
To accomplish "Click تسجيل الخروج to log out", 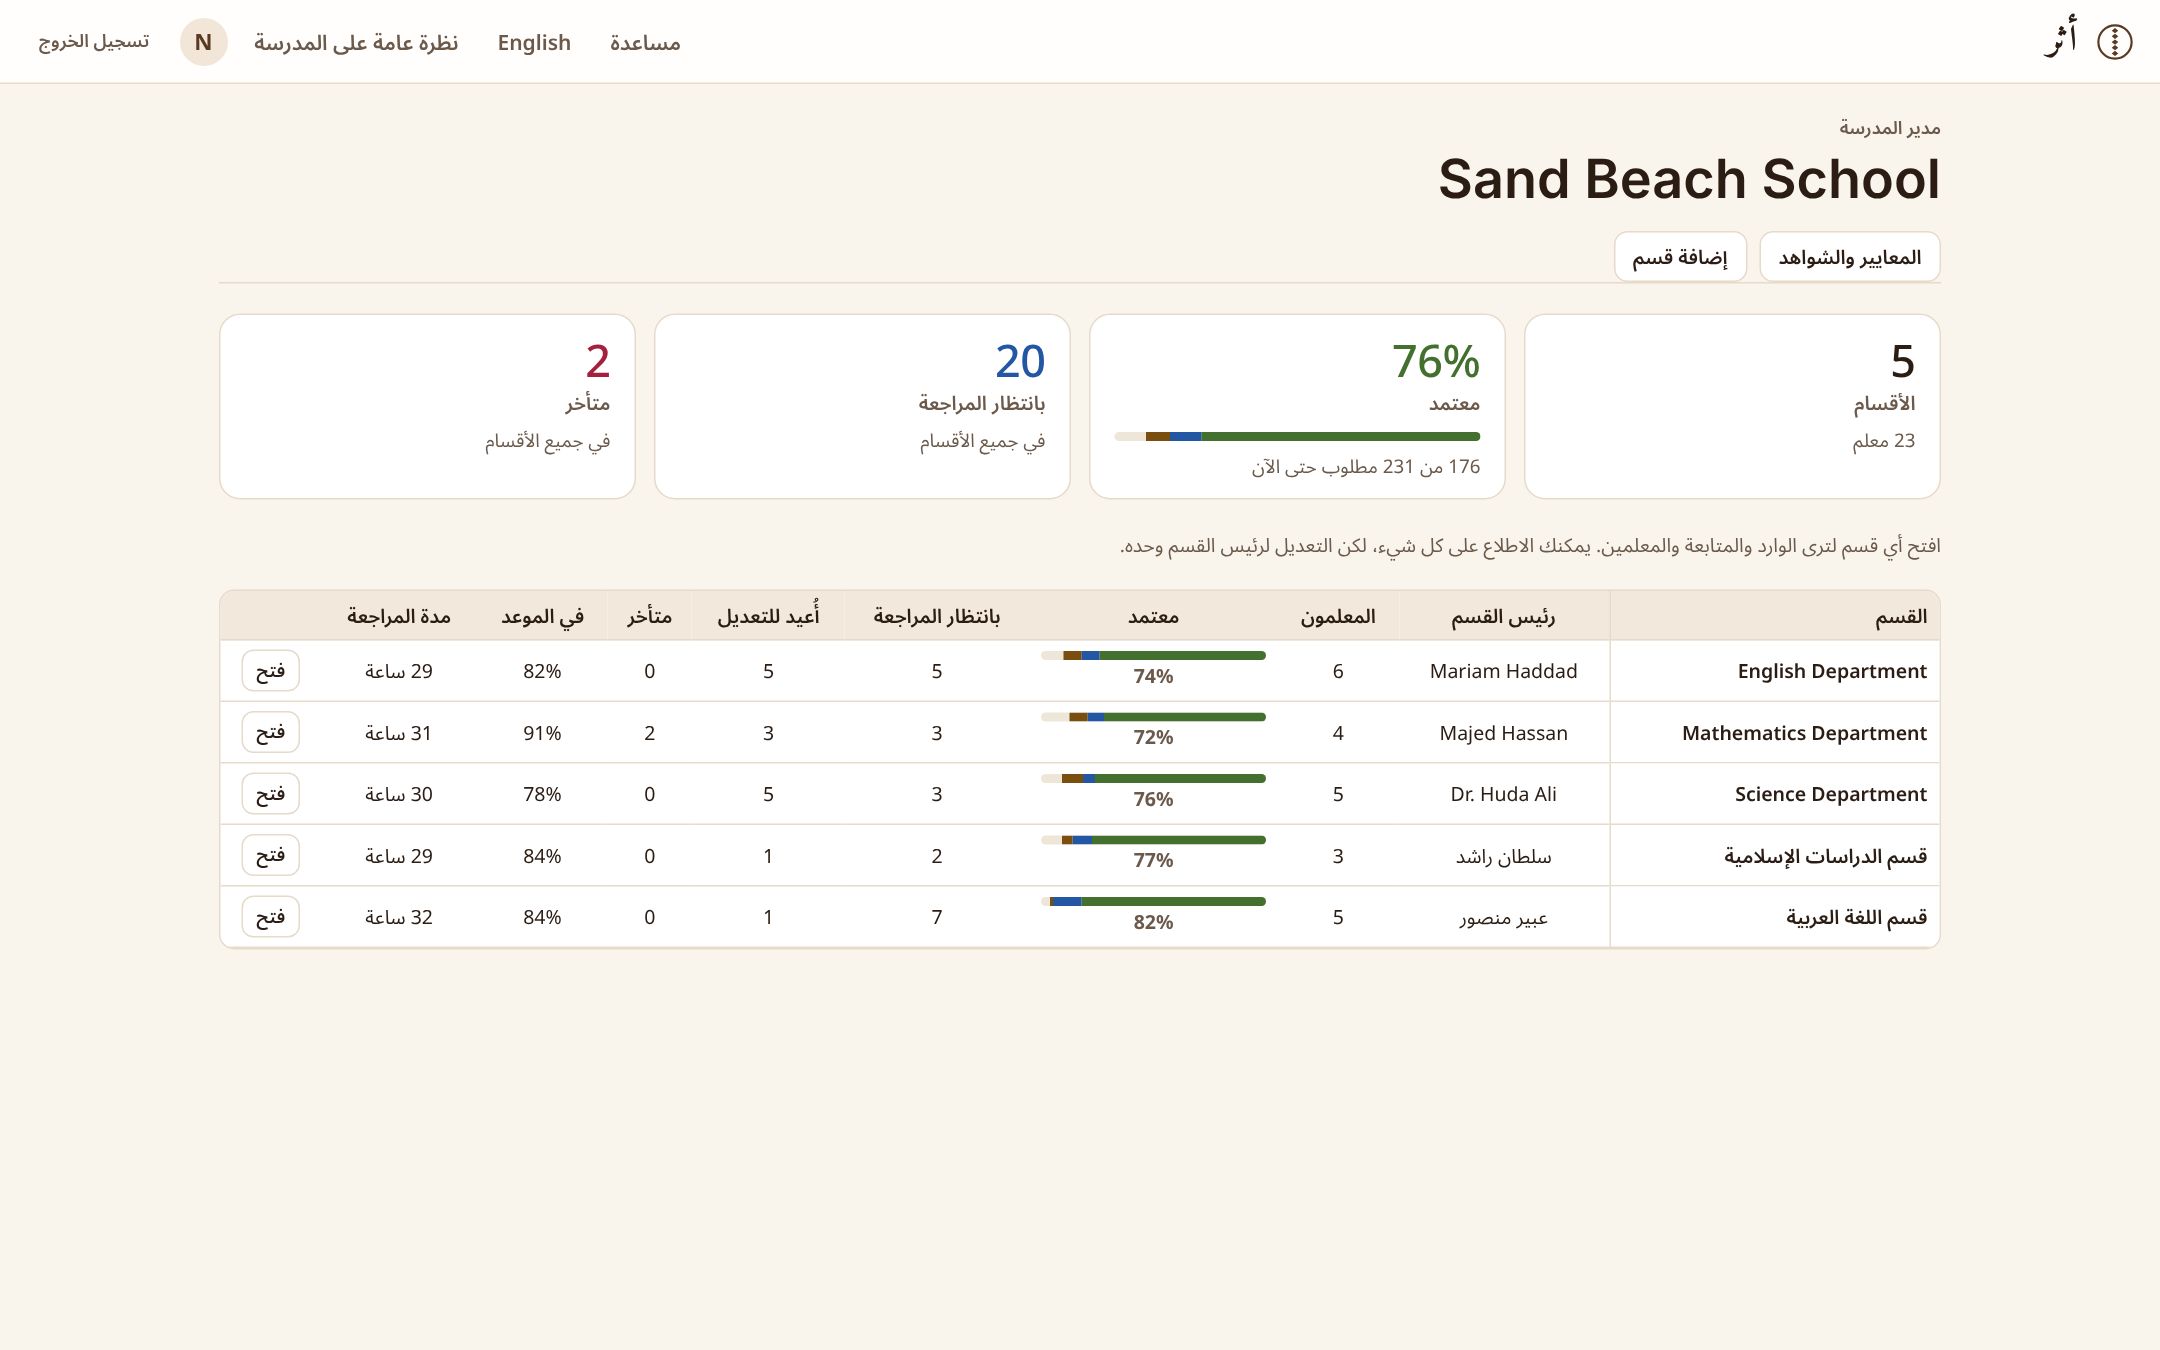I will [x=93, y=42].
